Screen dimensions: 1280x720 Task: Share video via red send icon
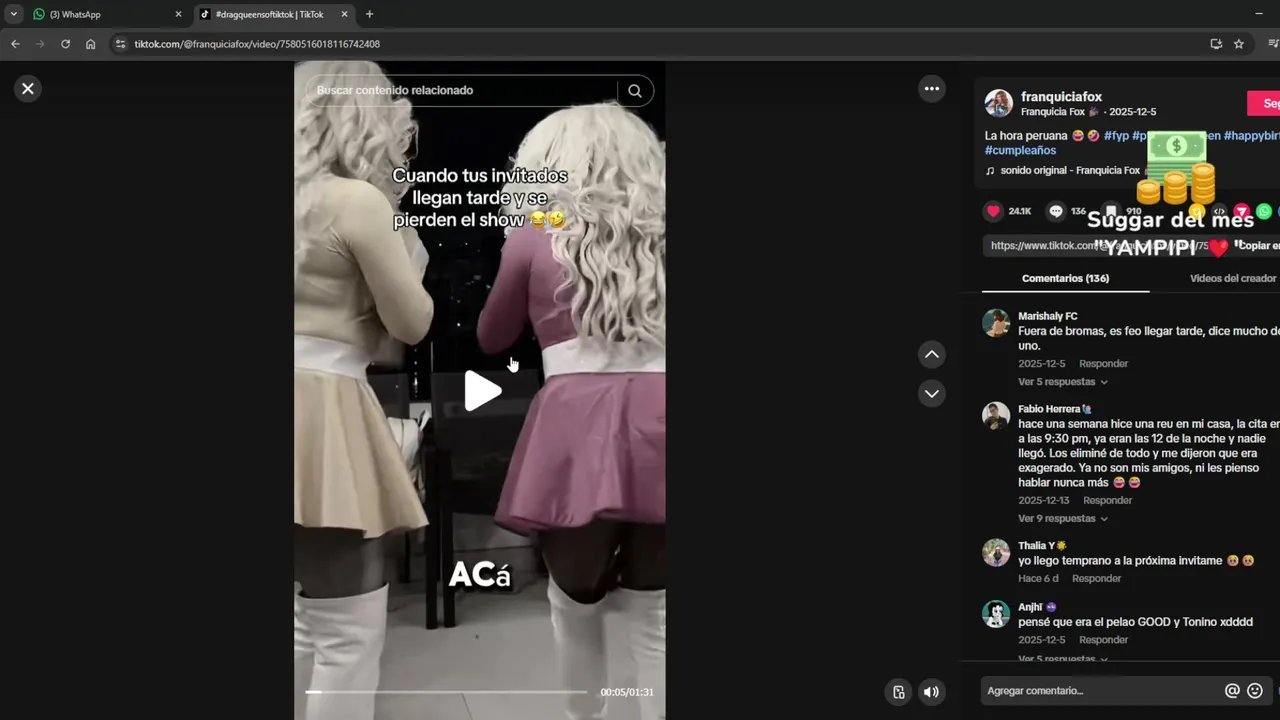coord(1242,211)
